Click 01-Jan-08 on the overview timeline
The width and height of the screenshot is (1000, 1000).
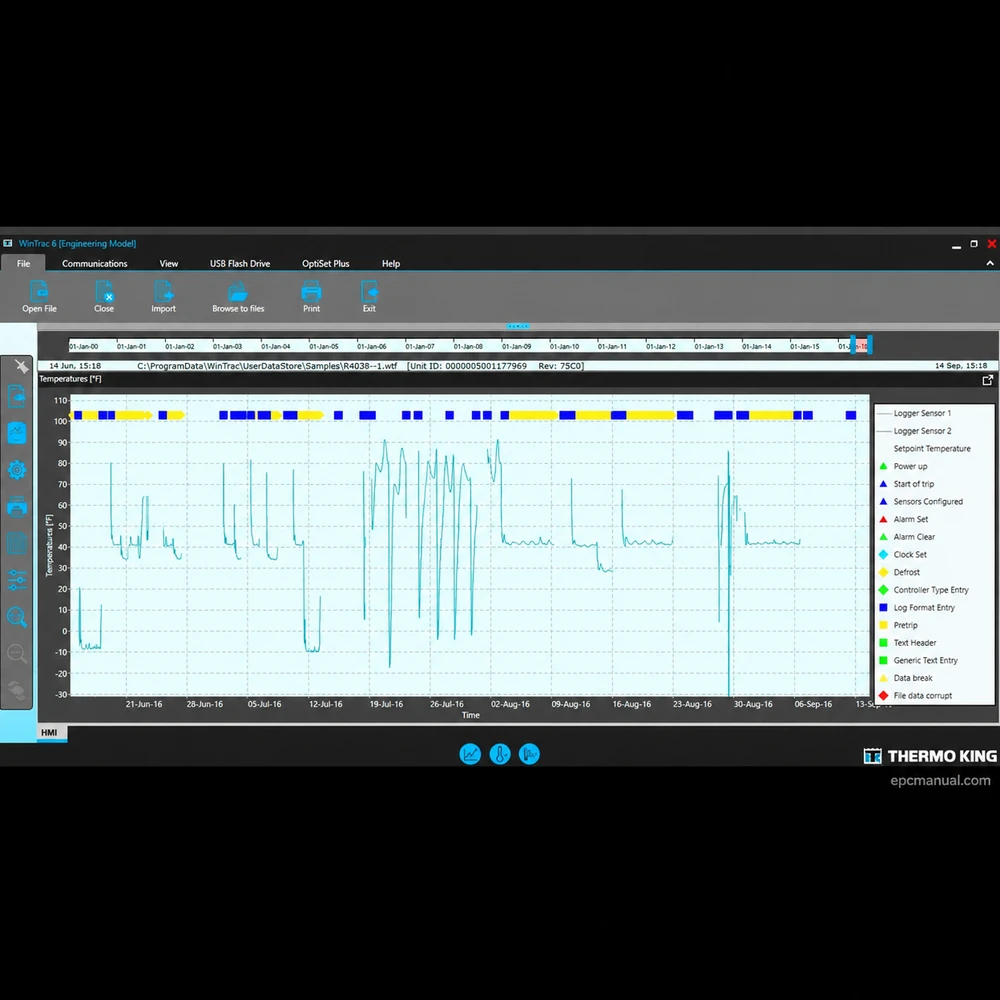pyautogui.click(x=468, y=346)
